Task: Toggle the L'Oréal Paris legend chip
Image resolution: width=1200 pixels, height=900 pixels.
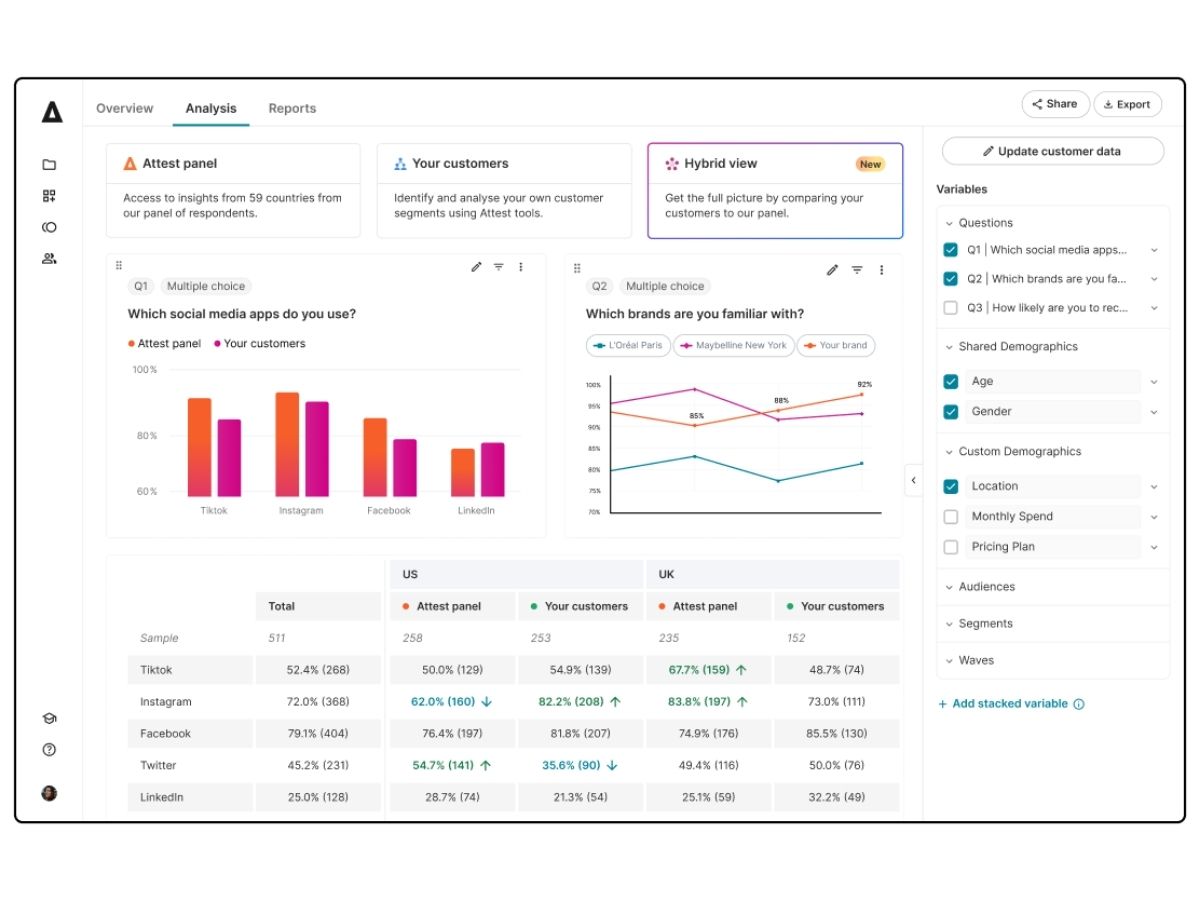Action: 628,345
